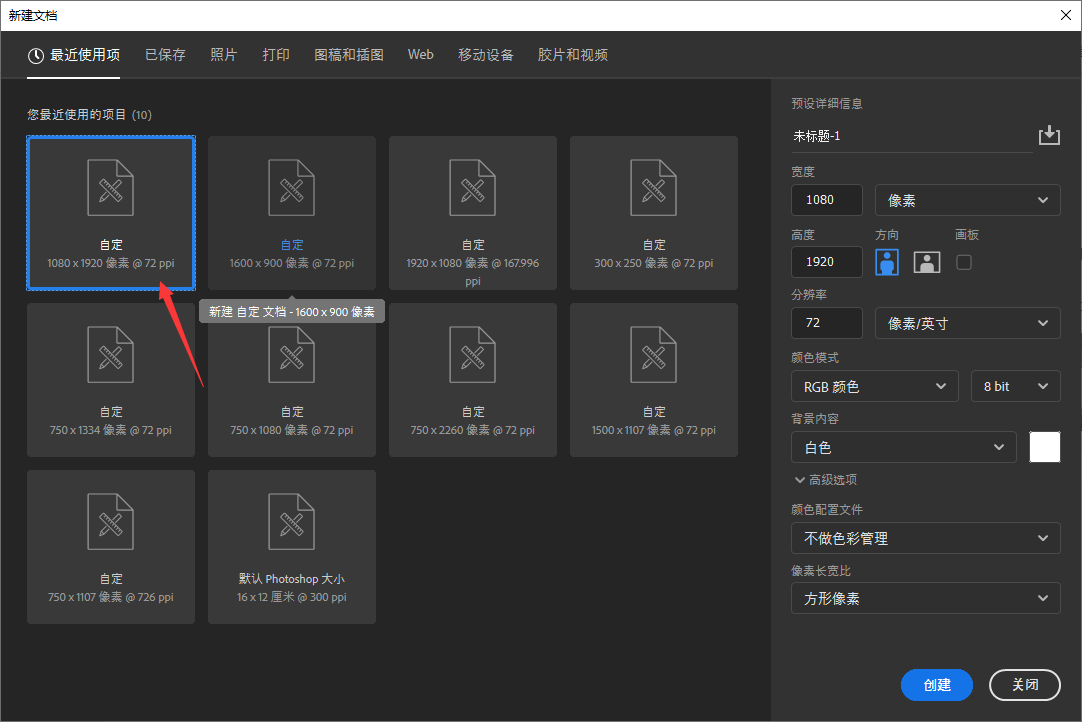Viewport: 1082px width, 722px height.
Task: Enable the 画板 artboard checkbox
Action: pyautogui.click(x=964, y=262)
